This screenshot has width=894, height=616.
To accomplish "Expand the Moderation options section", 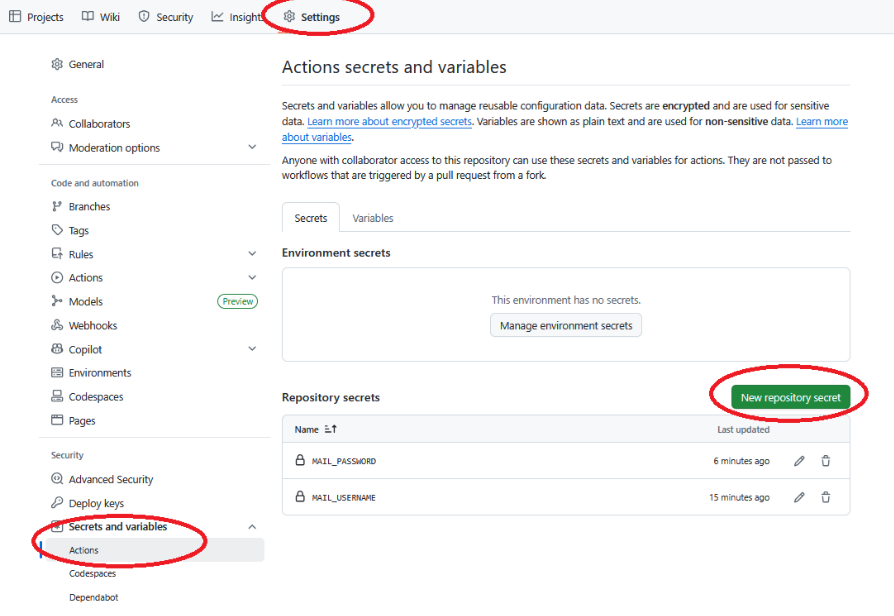I will 252,148.
